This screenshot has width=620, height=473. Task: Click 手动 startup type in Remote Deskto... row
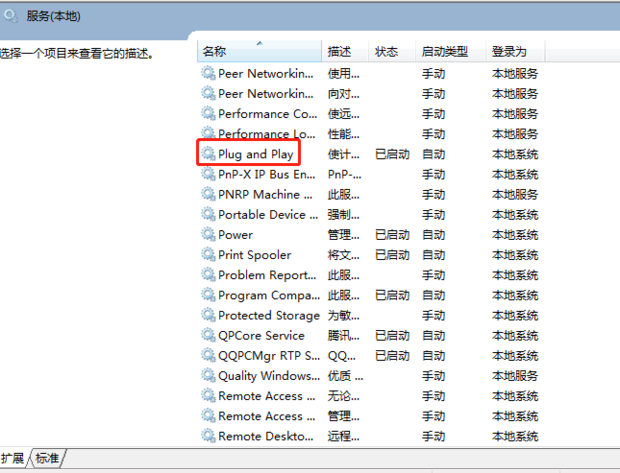click(433, 436)
